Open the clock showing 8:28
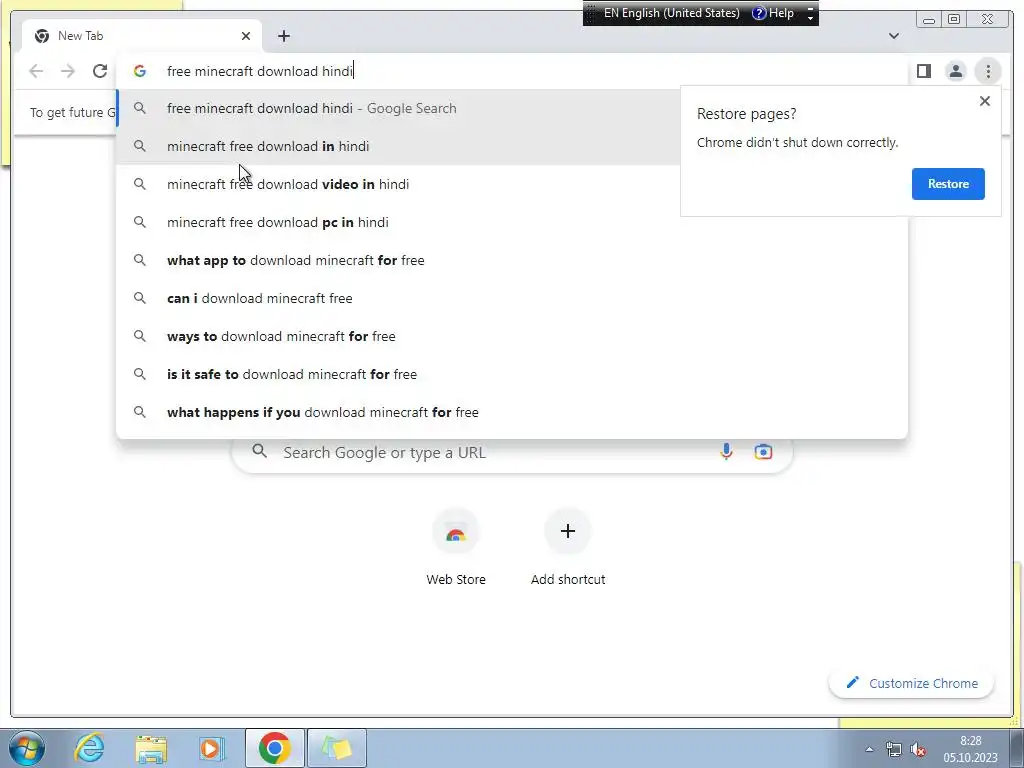Viewport: 1024px width, 768px height. pyautogui.click(x=970, y=749)
